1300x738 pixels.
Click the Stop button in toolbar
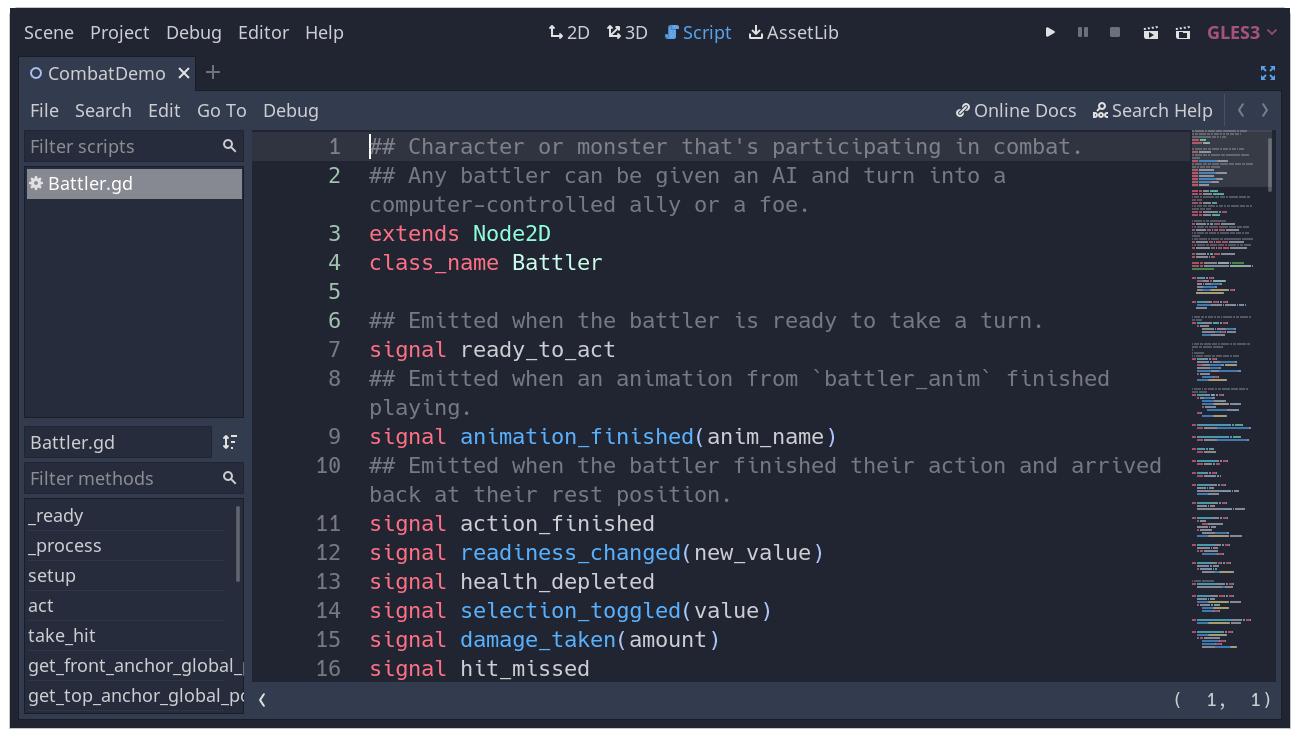pyautogui.click(x=1114, y=32)
